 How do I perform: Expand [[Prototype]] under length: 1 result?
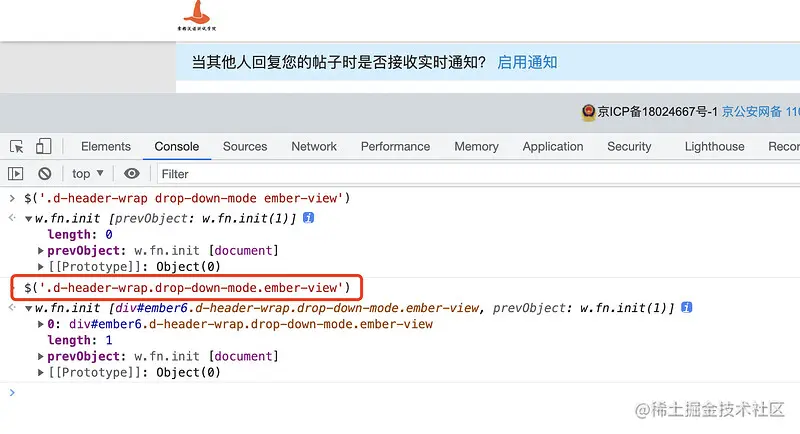coord(40,372)
